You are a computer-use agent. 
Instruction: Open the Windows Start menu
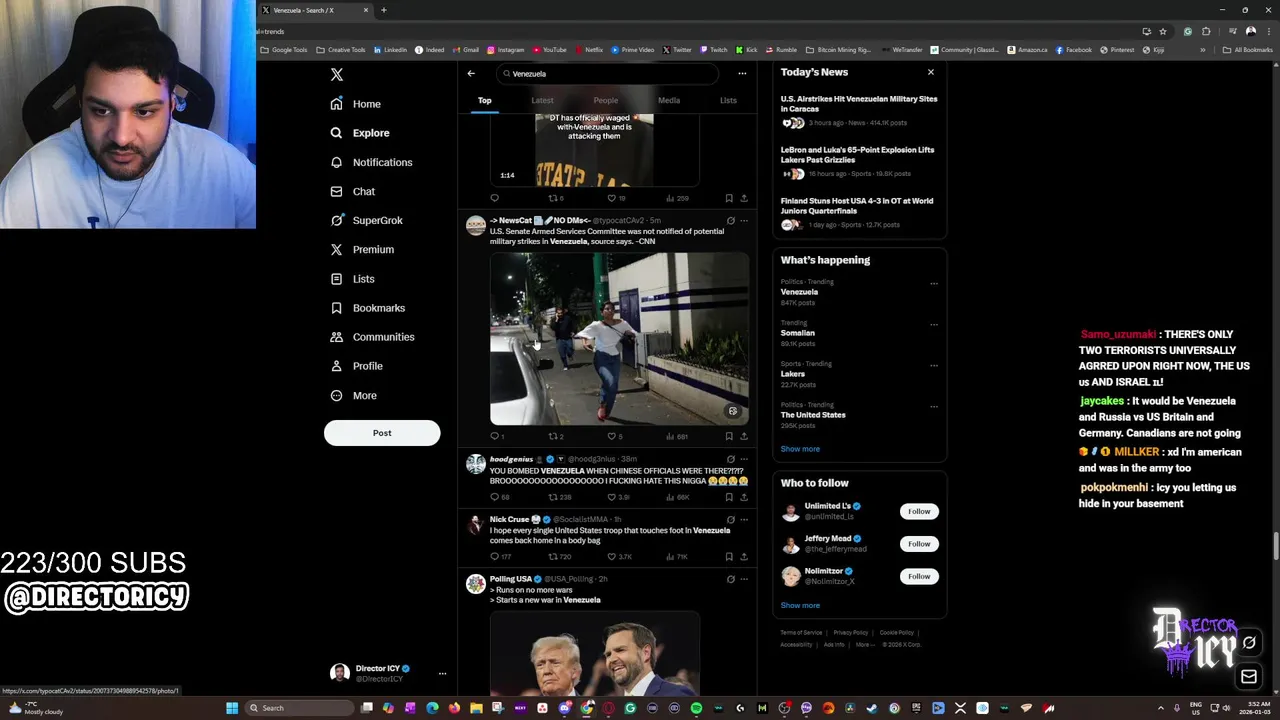click(x=232, y=708)
